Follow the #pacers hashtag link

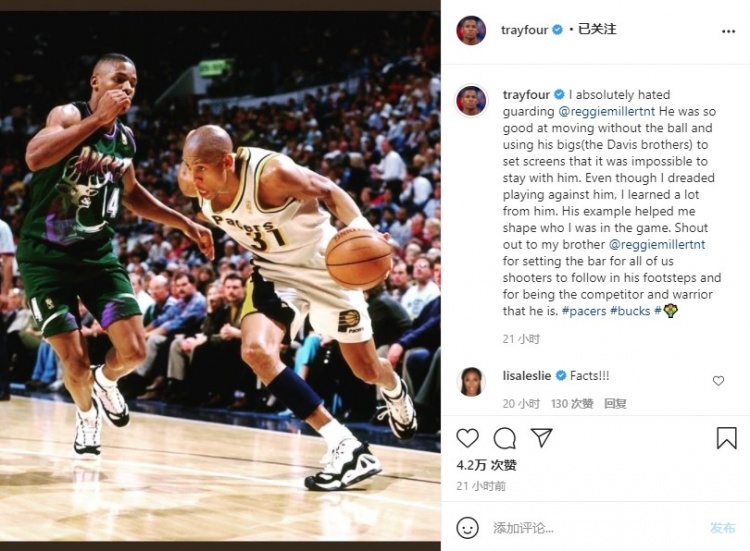point(584,311)
